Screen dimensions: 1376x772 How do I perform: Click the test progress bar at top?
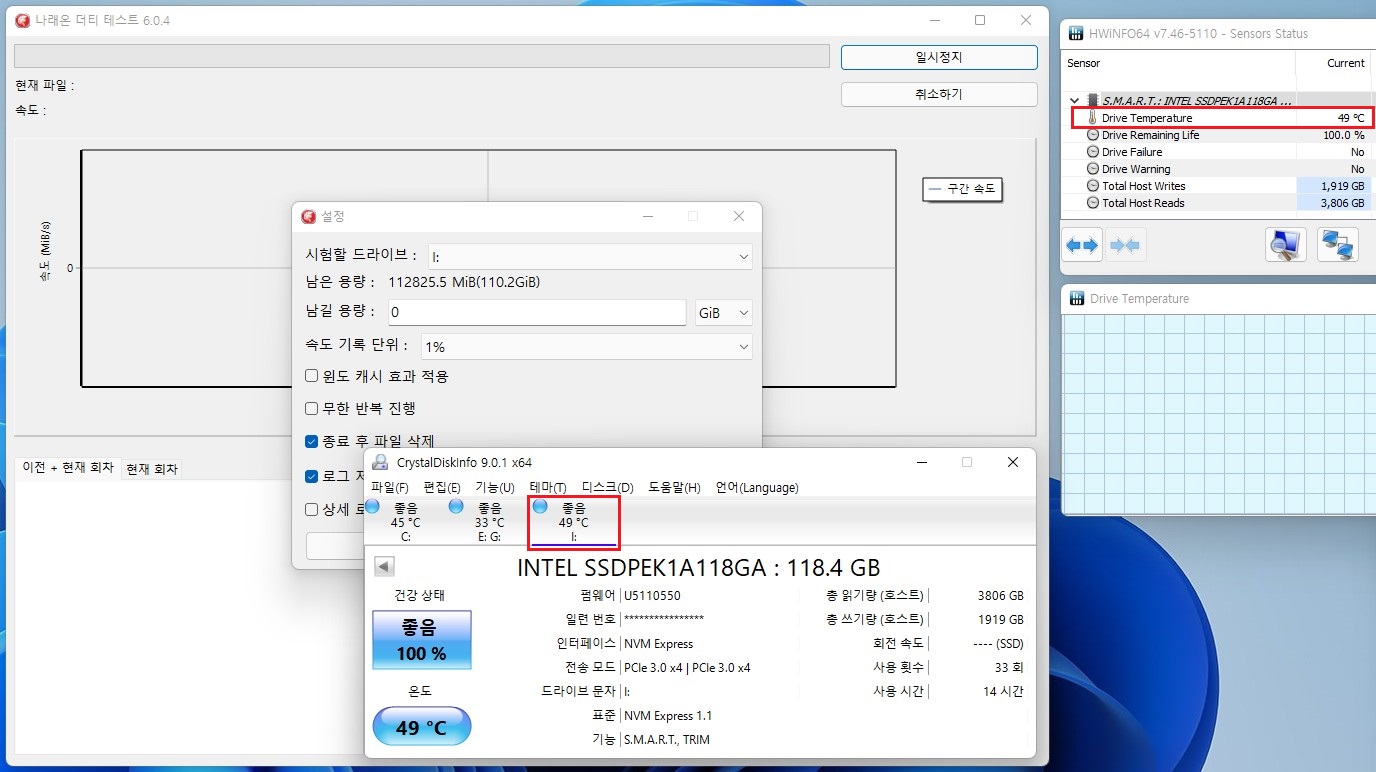point(422,56)
